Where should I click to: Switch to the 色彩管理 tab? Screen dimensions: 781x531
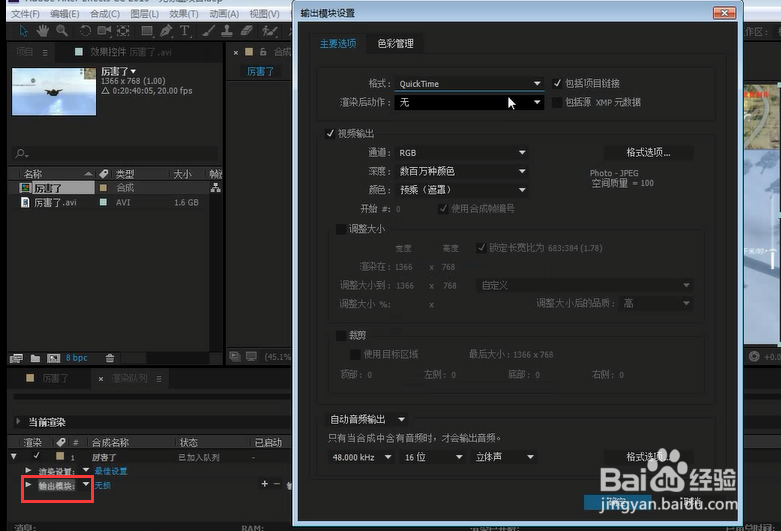point(395,44)
